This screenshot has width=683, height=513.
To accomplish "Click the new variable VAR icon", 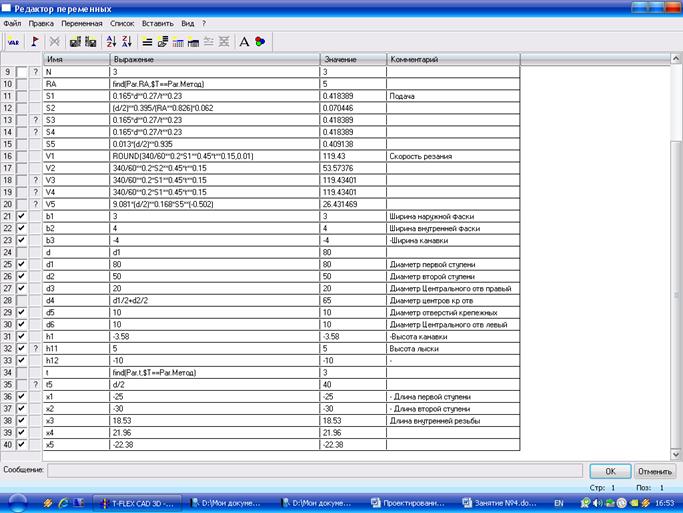I will (x=14, y=42).
